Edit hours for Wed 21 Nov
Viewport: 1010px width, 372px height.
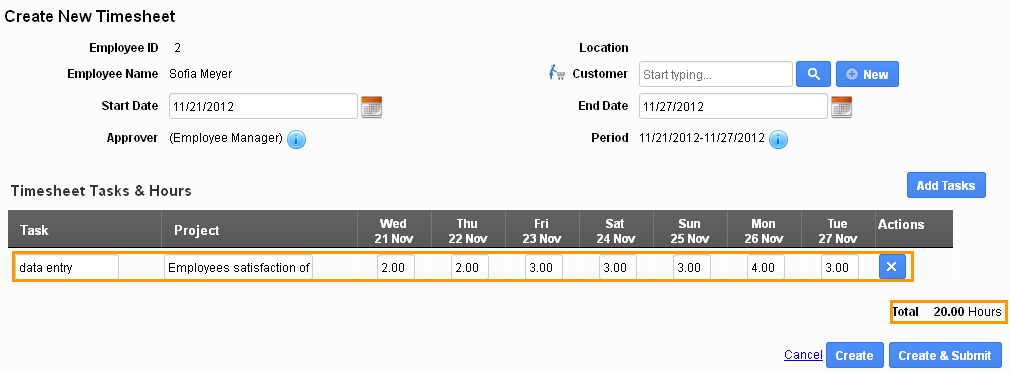pyautogui.click(x=395, y=268)
